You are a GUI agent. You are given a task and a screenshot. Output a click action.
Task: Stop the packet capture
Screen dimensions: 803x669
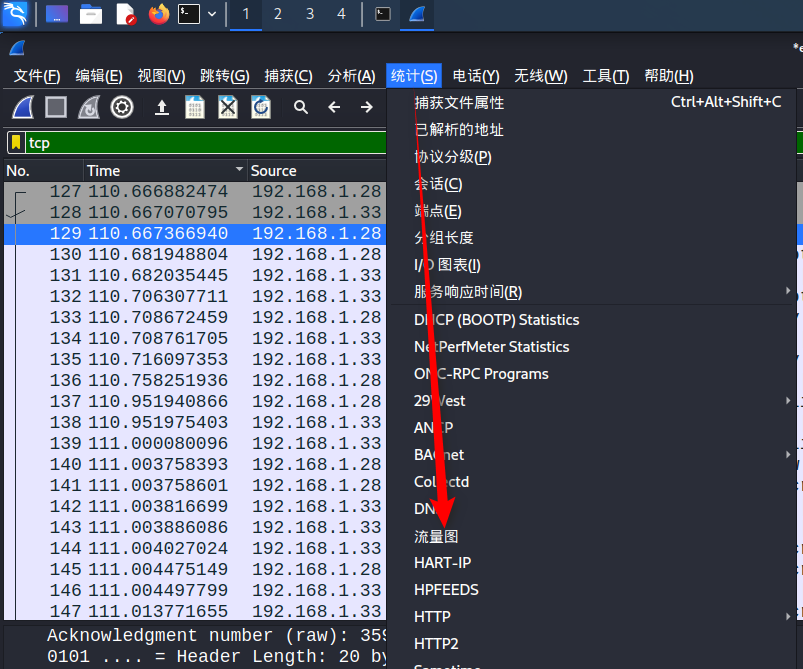click(56, 108)
